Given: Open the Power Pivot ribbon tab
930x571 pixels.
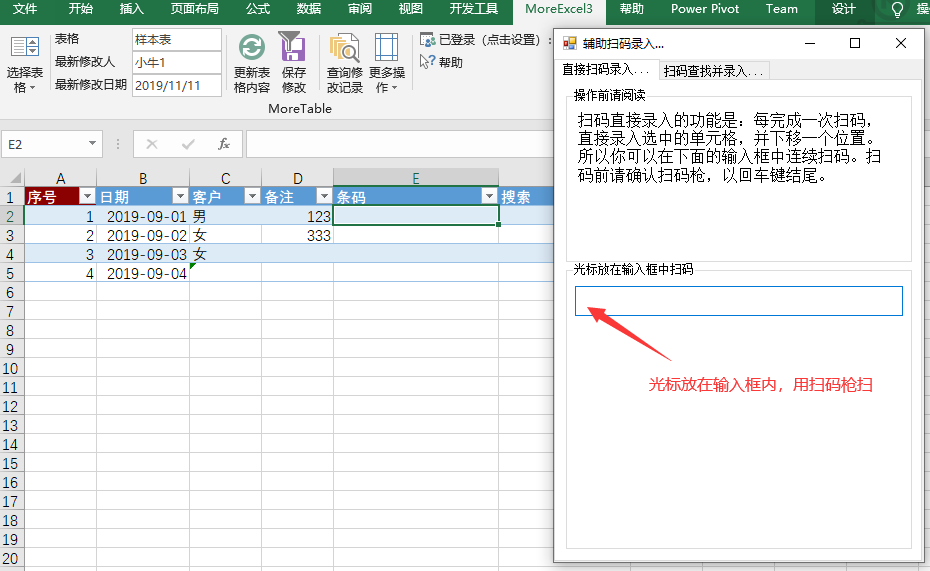Looking at the screenshot, I should point(705,9).
